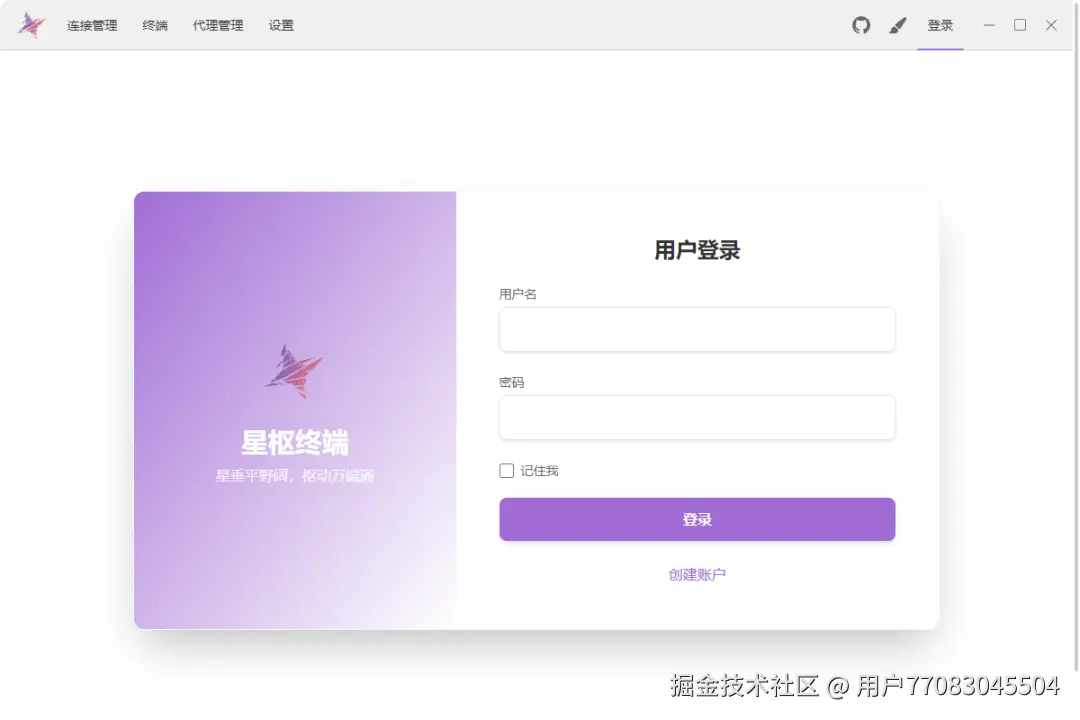This screenshot has width=1080, height=720.
Task: Click the star logo on the purple panel
Action: (295, 371)
